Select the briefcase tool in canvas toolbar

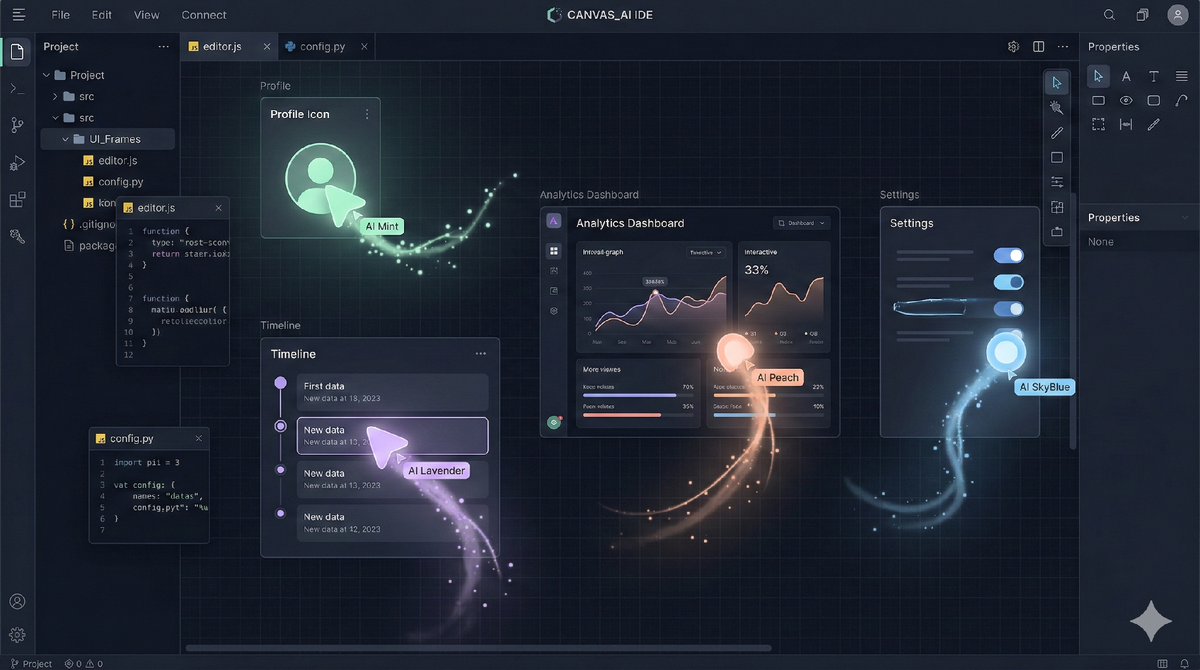click(1057, 232)
